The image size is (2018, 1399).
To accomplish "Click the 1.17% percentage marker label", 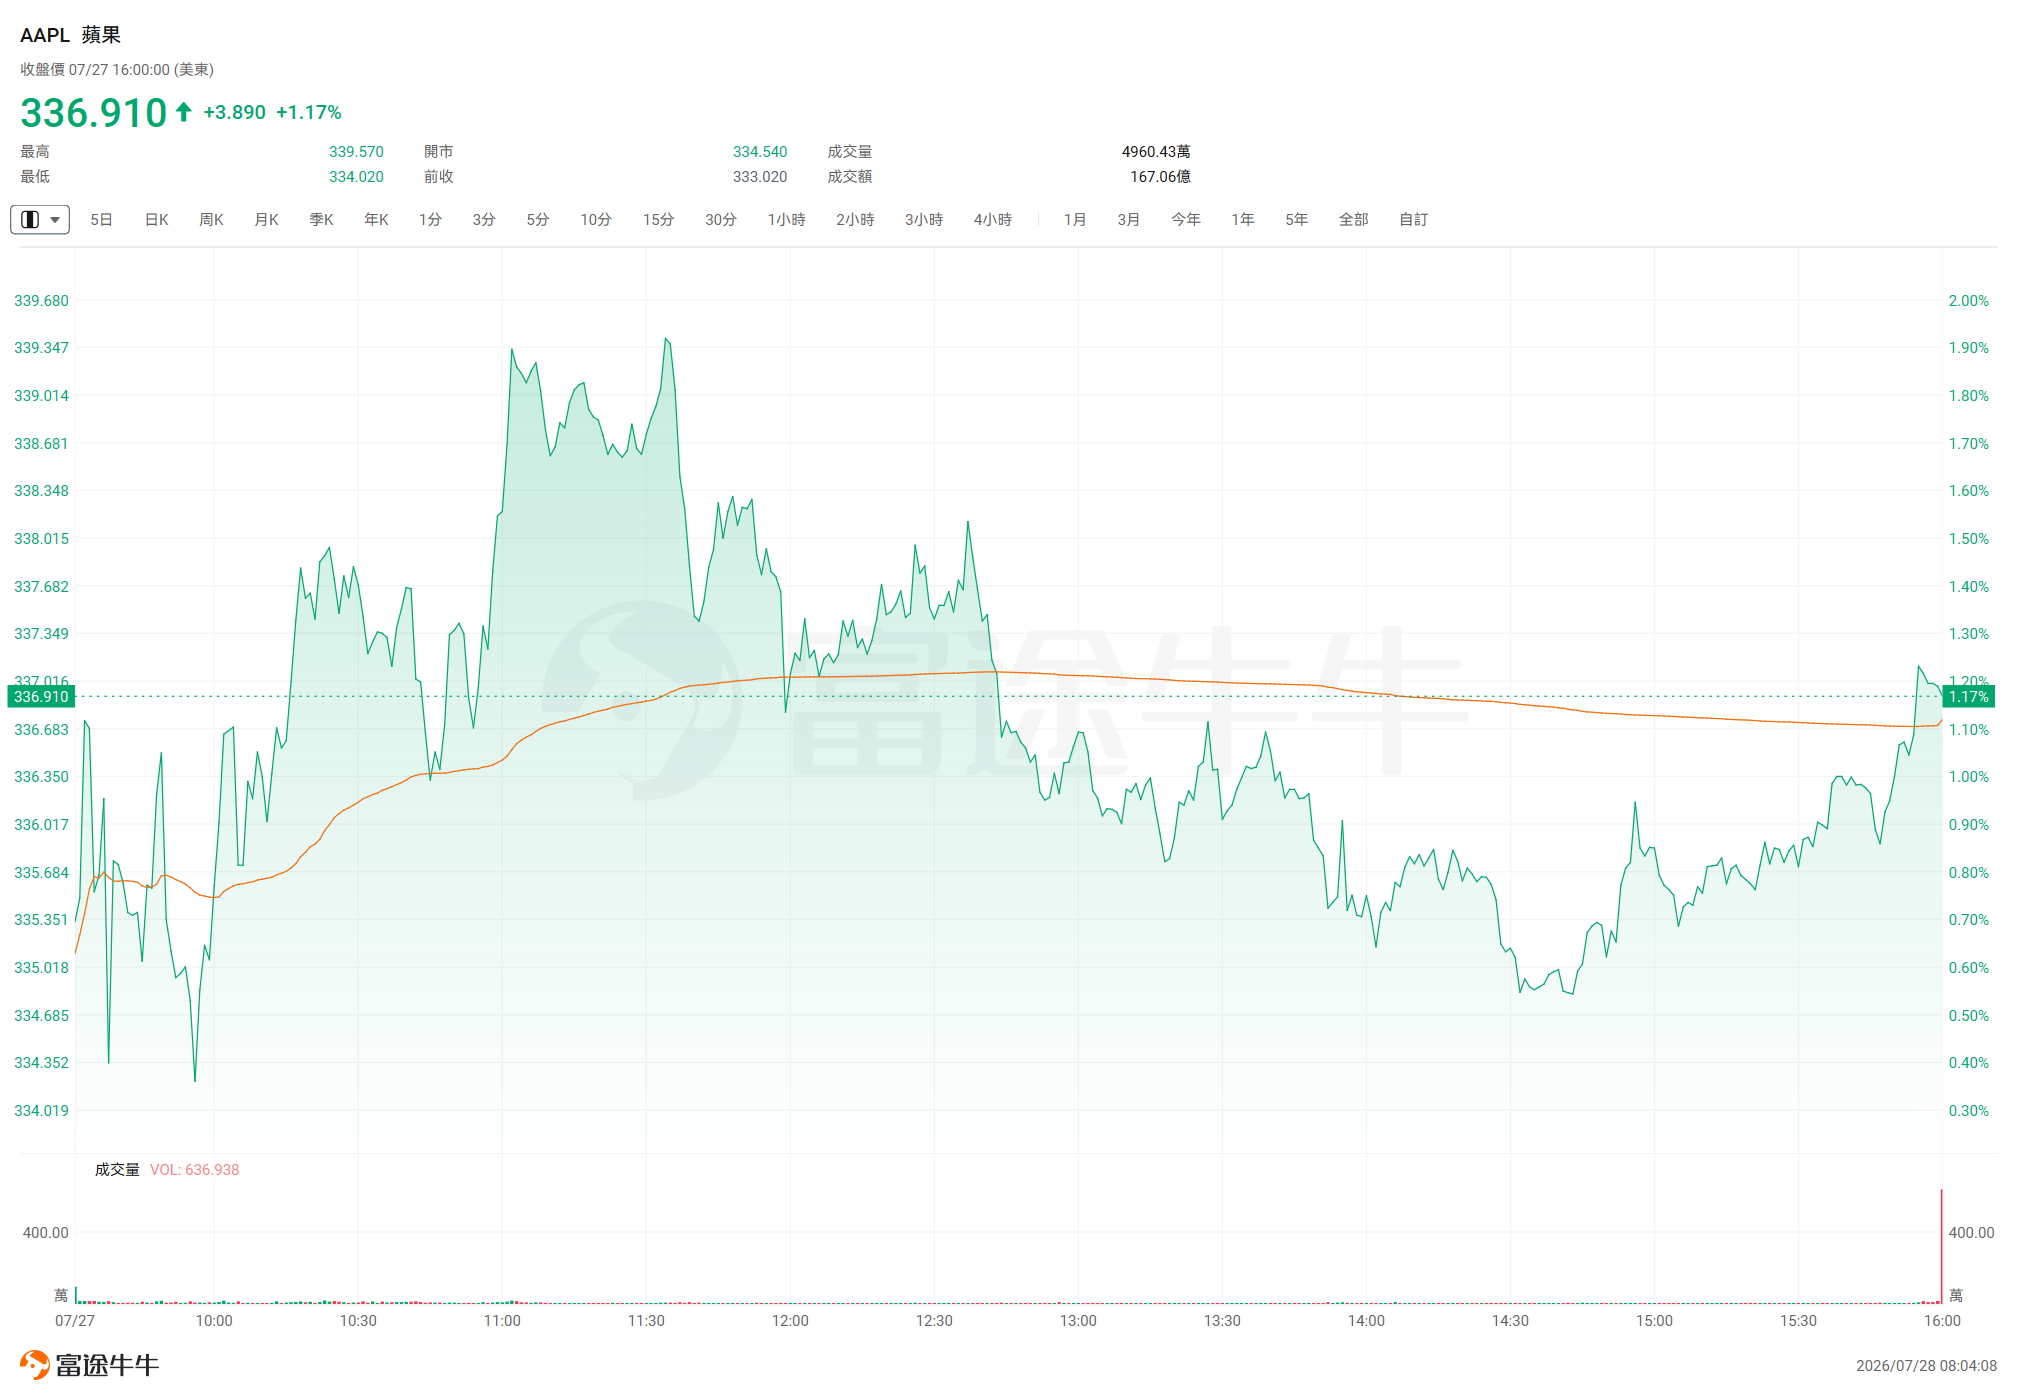I will coord(1969,697).
